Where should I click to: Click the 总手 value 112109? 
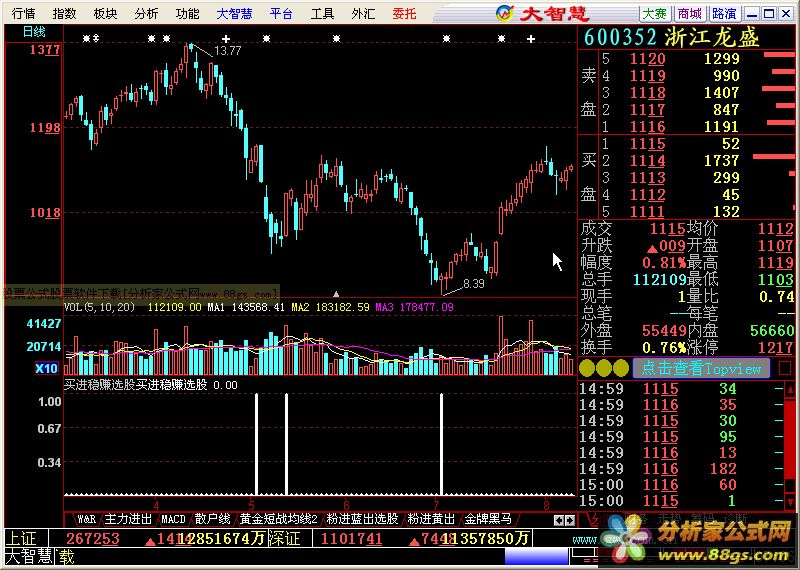click(659, 280)
